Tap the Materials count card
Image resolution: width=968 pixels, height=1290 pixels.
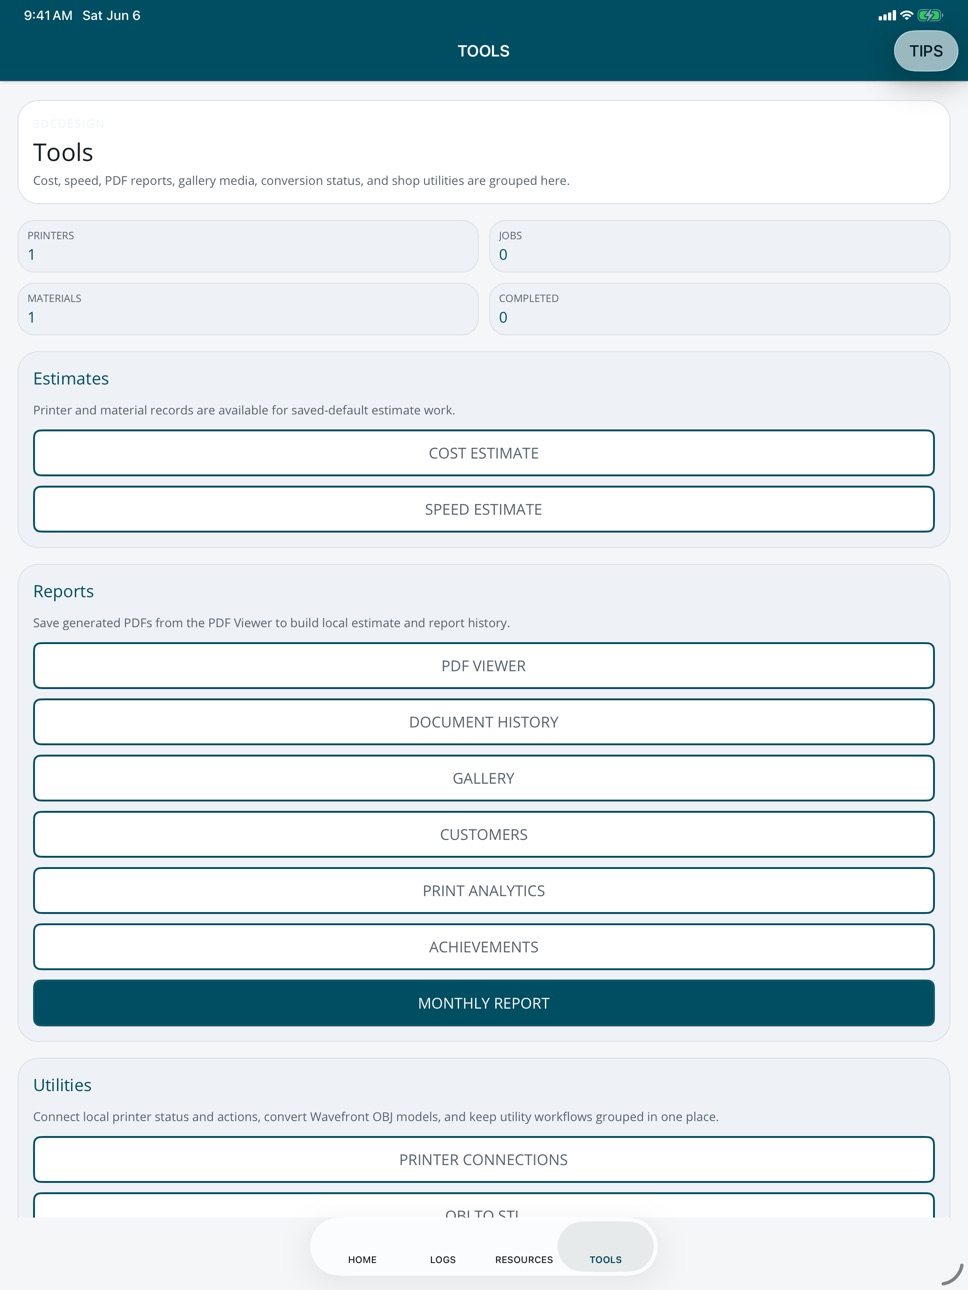point(248,309)
